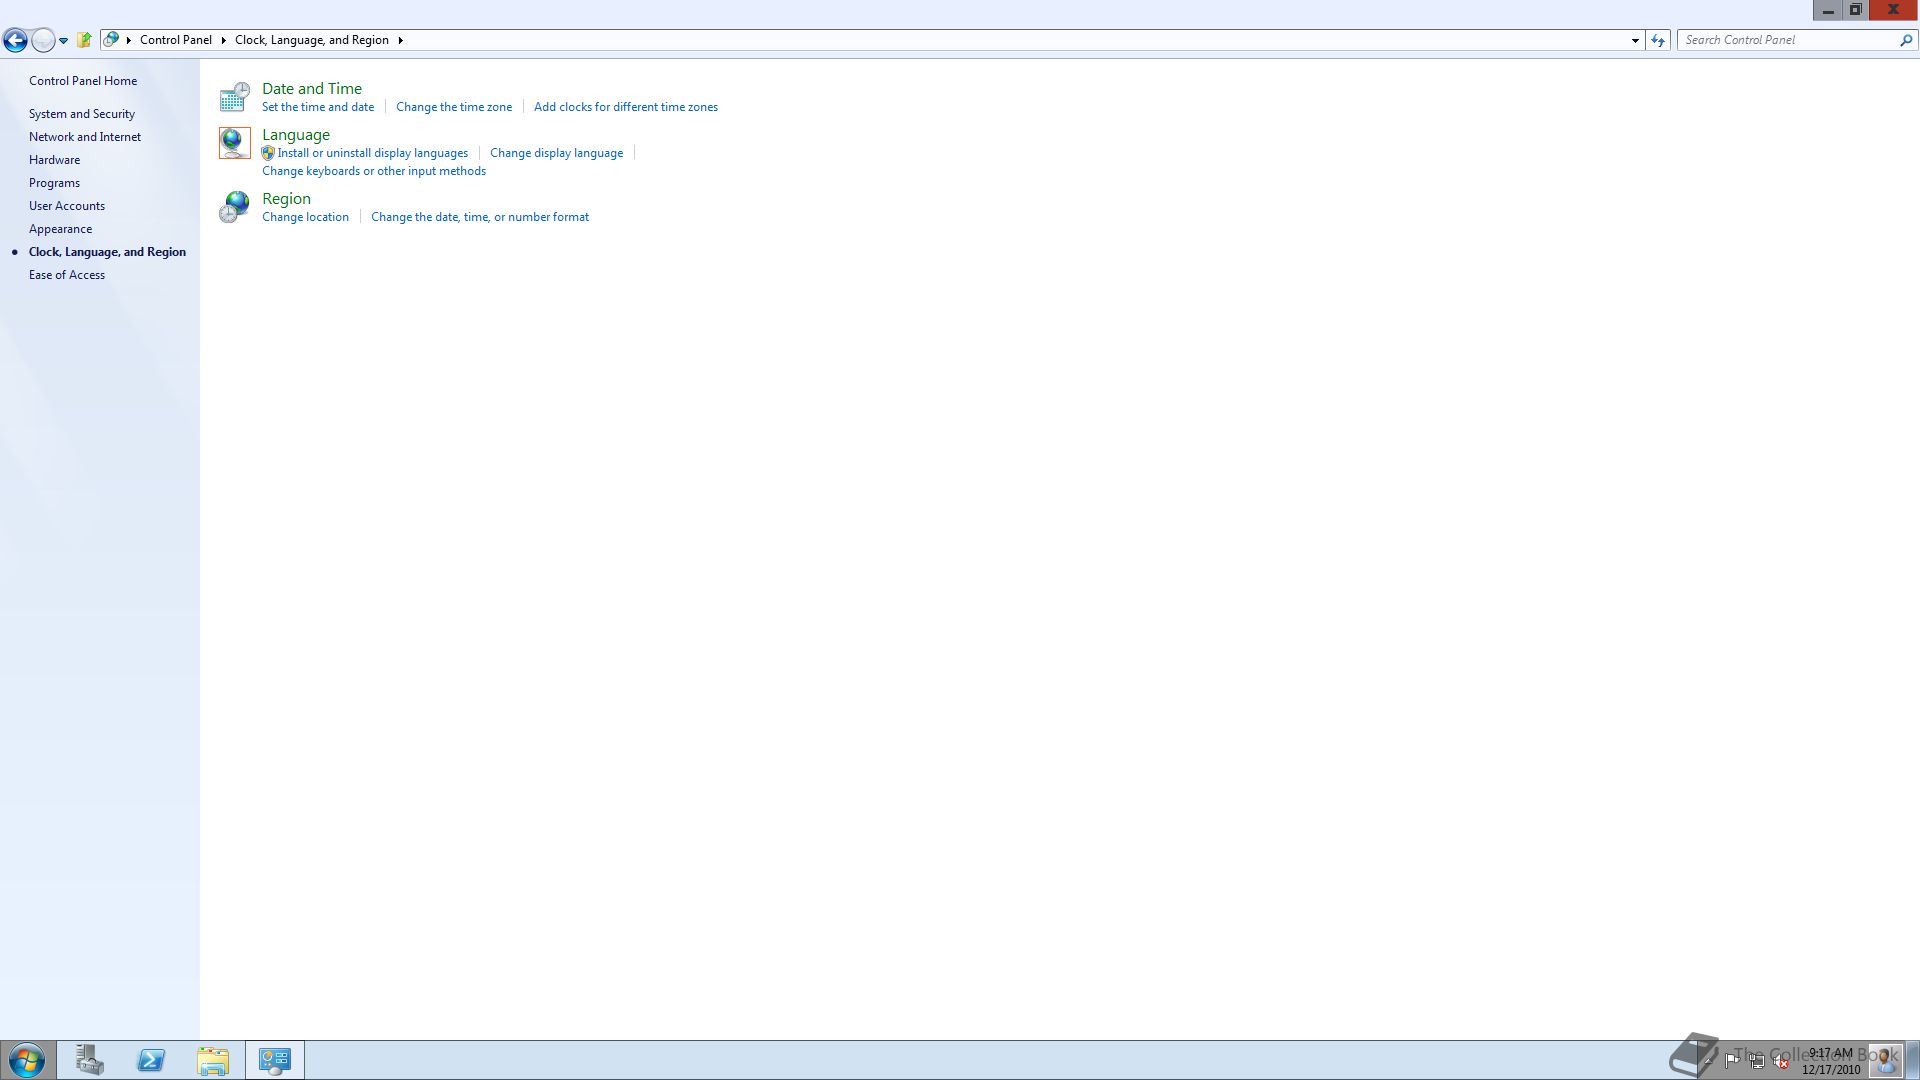Open the network tray icon
This screenshot has height=1080, width=1920.
1756,1061
